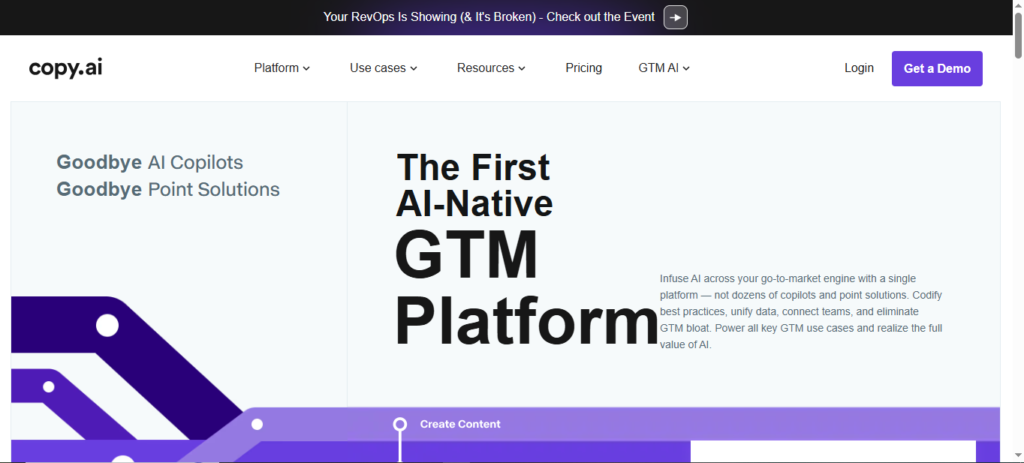Expand the Platform dropdown menu
This screenshot has height=463, width=1024.
pyautogui.click(x=282, y=68)
